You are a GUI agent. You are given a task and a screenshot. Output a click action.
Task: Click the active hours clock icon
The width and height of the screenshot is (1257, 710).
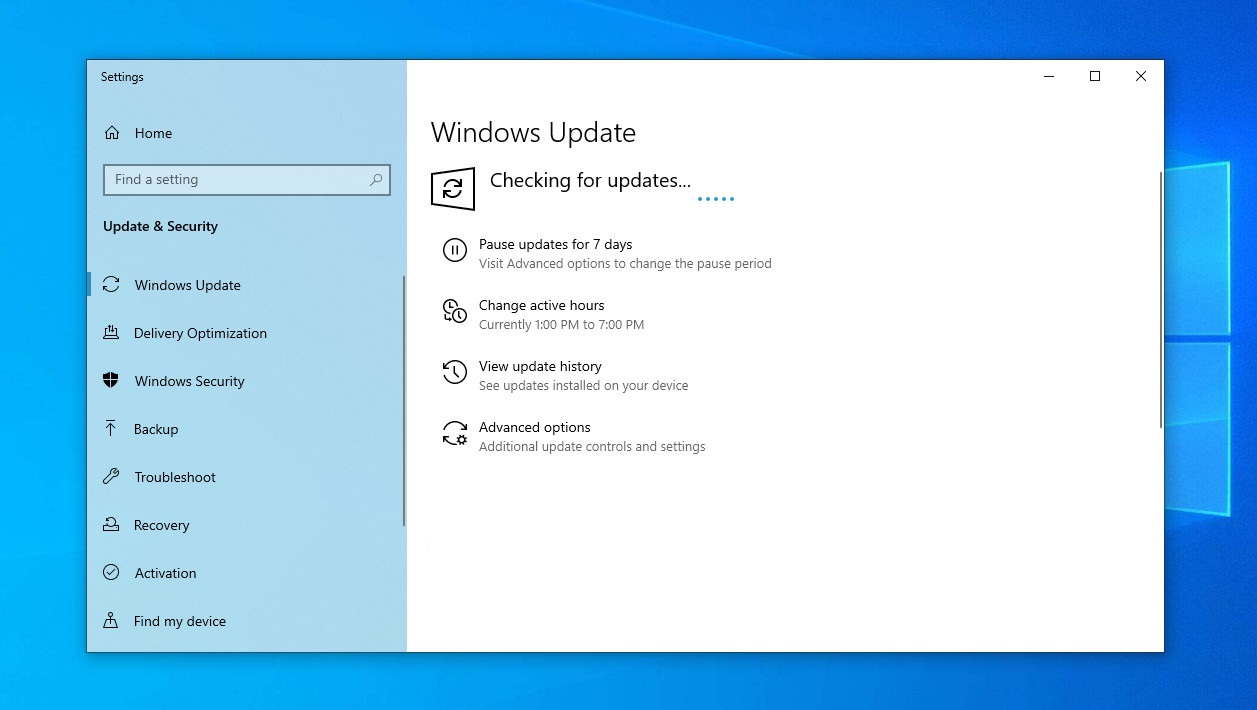pyautogui.click(x=454, y=311)
